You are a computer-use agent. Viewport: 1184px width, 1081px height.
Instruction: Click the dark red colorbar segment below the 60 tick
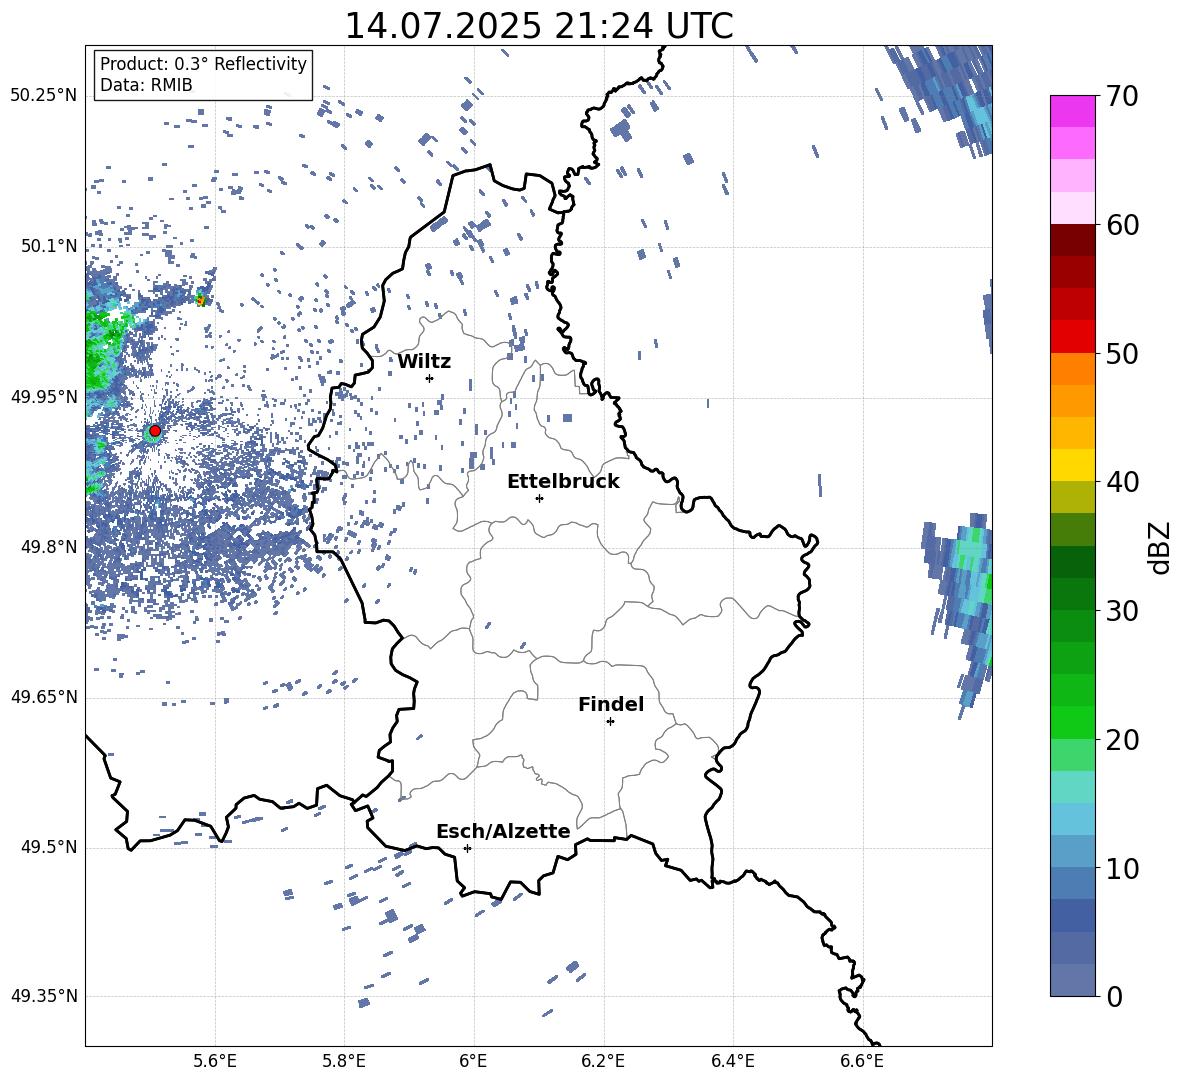pos(1072,240)
